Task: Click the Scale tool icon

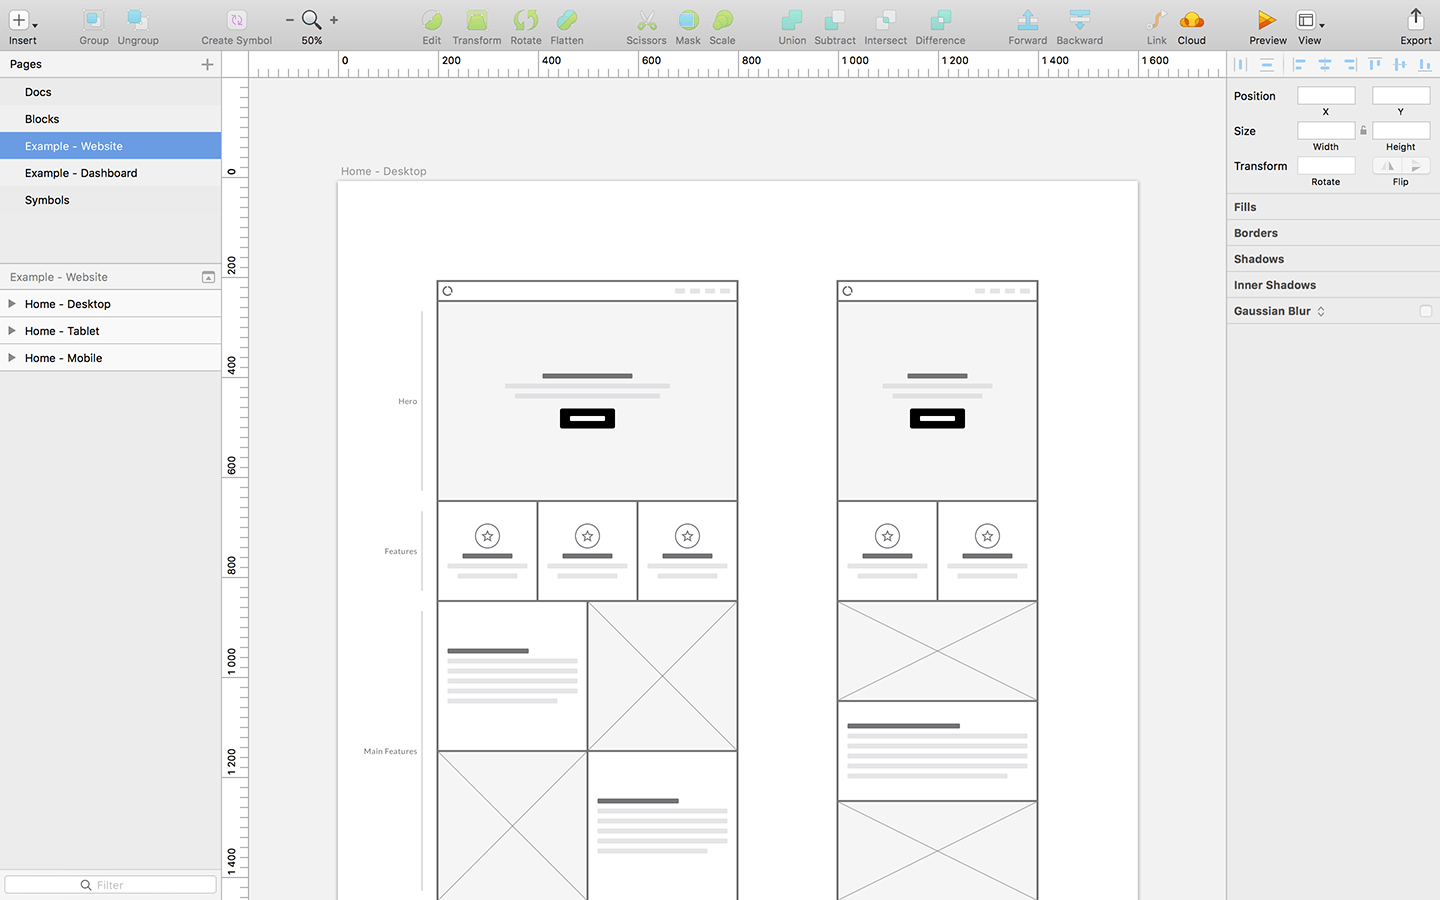Action: (722, 20)
